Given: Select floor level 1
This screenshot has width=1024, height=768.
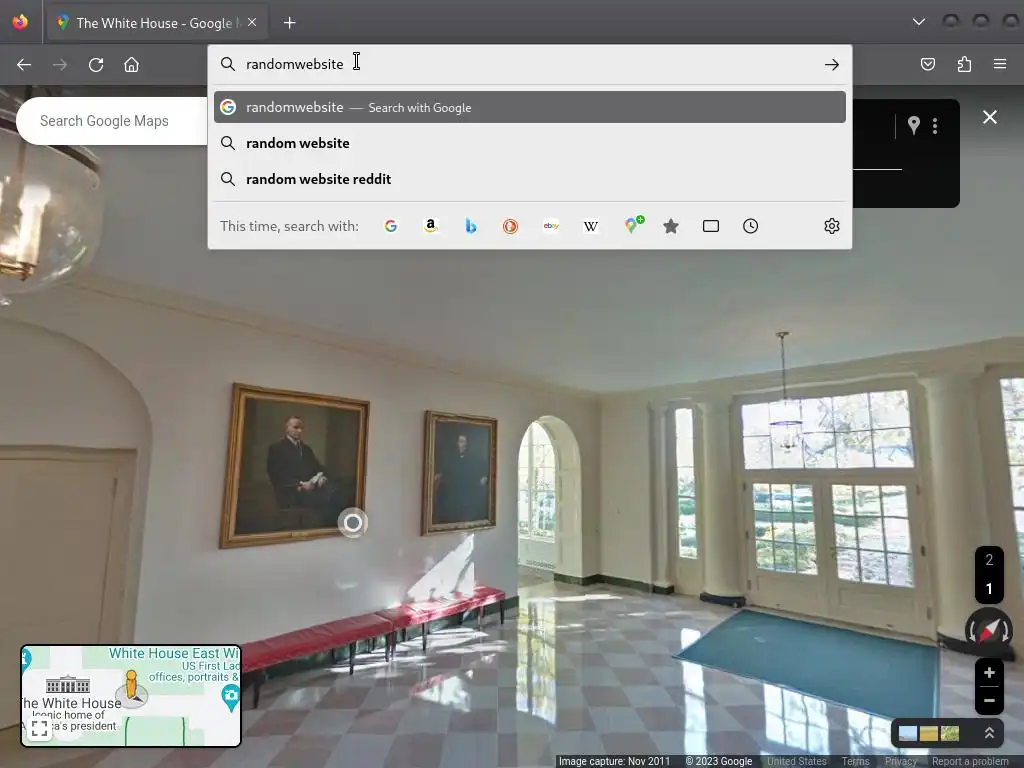Looking at the screenshot, I should tap(989, 589).
